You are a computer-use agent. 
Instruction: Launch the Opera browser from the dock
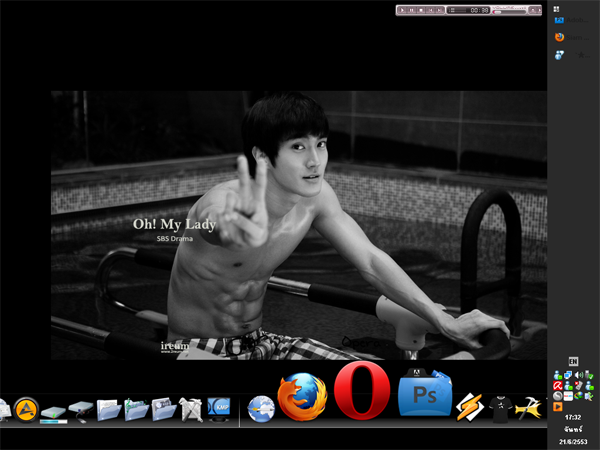click(x=362, y=390)
